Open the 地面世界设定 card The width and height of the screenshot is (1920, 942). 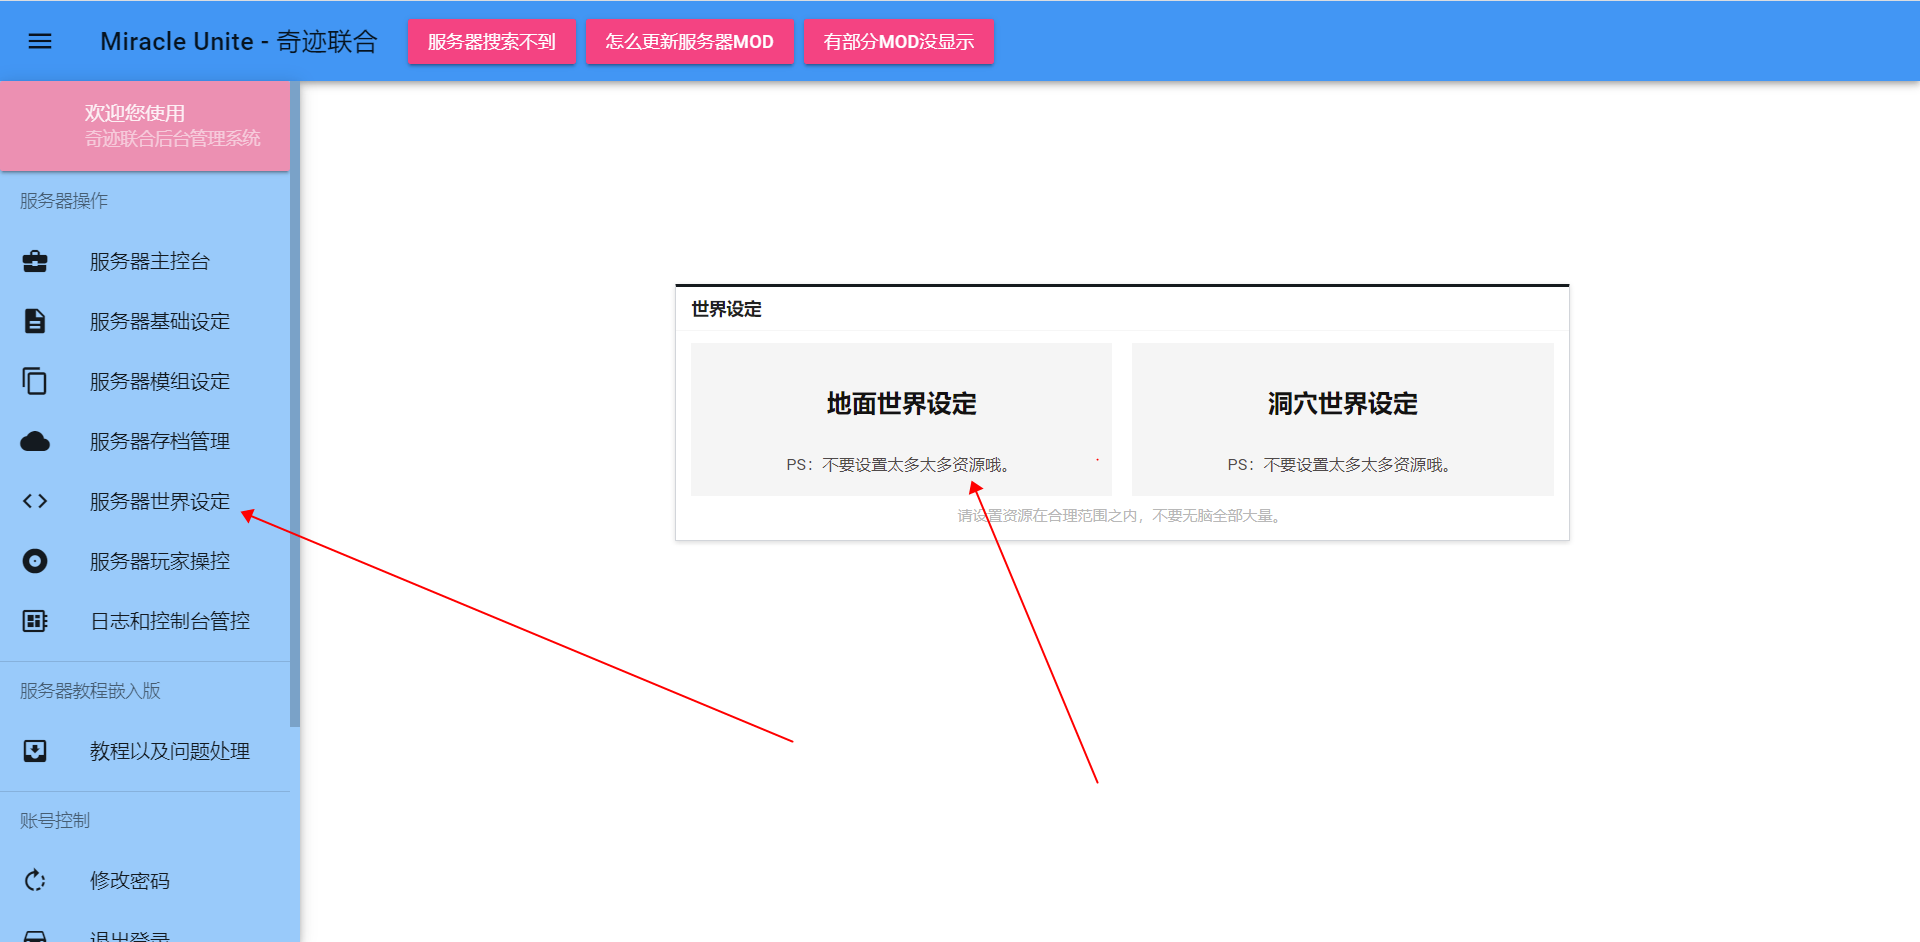pos(901,419)
